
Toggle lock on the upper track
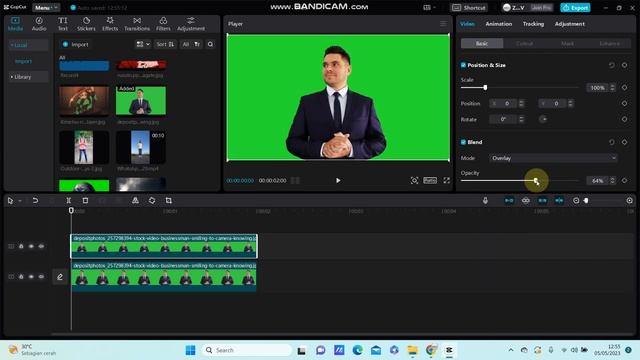pyautogui.click(x=21, y=246)
